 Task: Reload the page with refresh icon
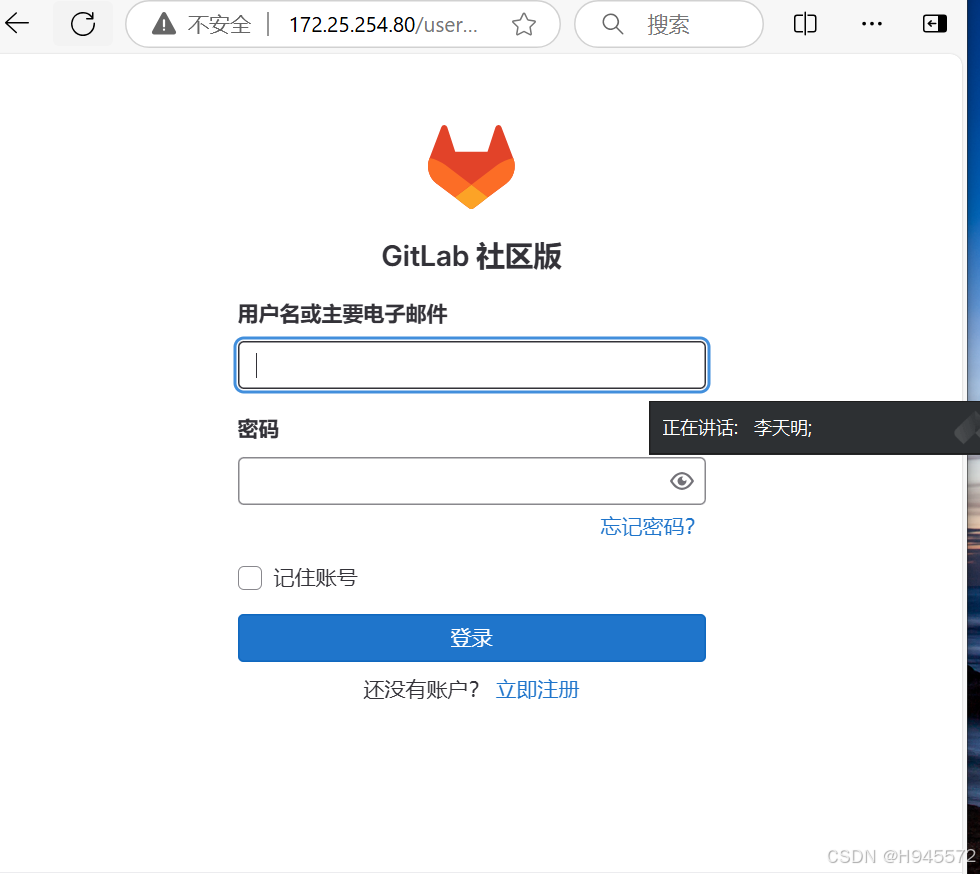point(83,24)
